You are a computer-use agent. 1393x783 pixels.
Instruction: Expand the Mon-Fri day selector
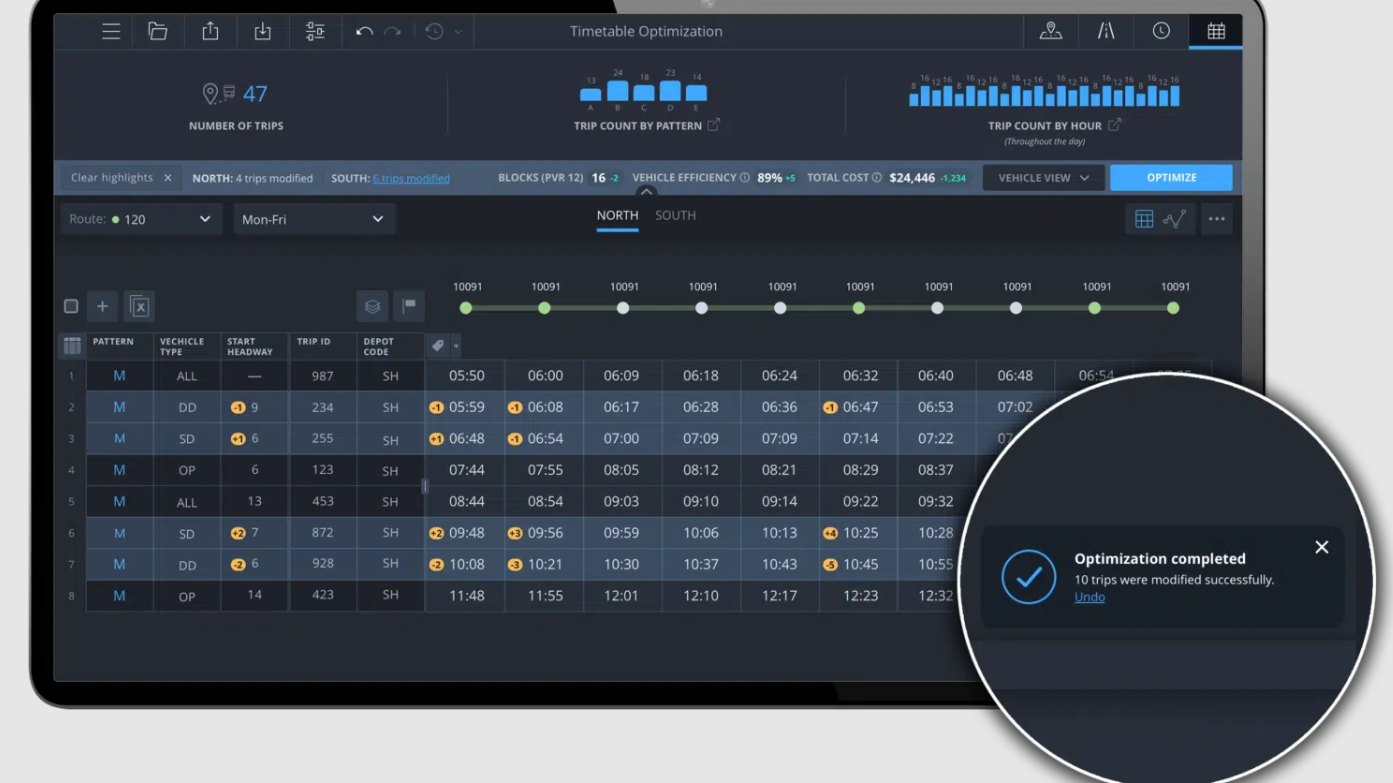coord(314,219)
